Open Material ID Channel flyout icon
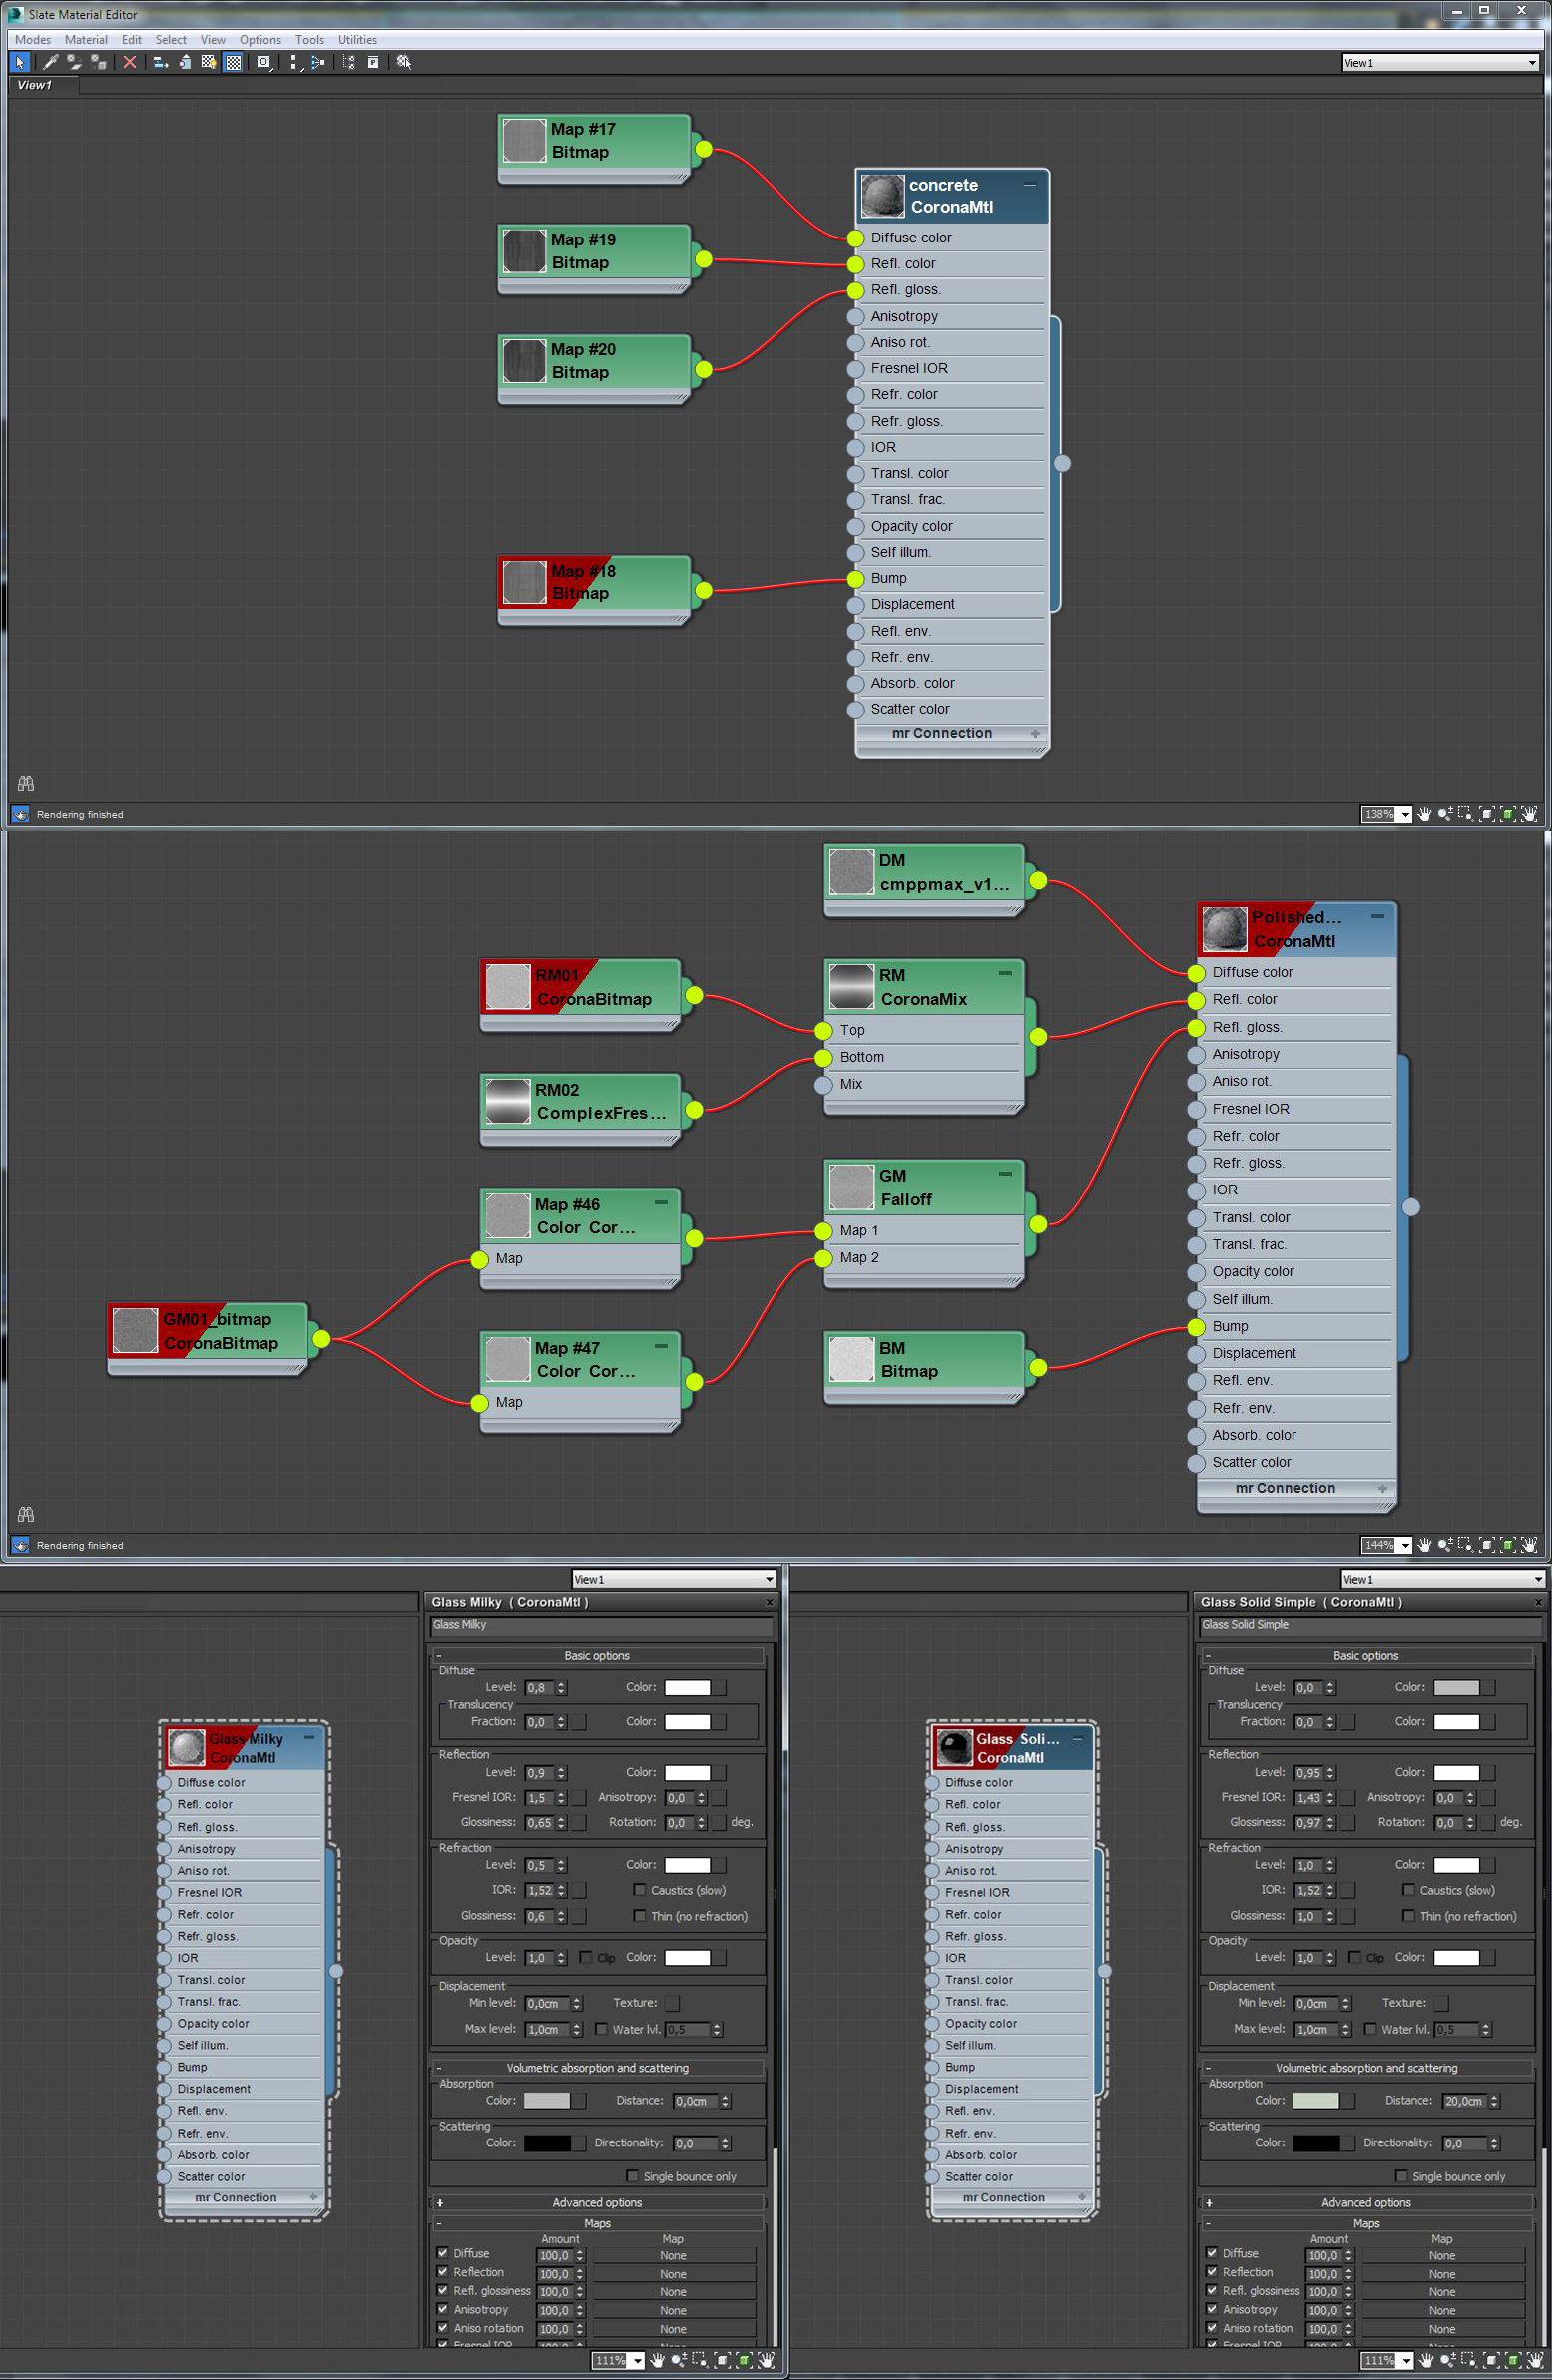 pyautogui.click(x=264, y=62)
